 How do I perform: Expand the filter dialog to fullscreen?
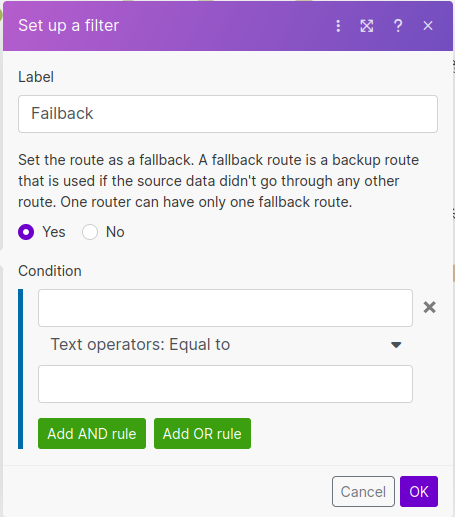coord(367,26)
